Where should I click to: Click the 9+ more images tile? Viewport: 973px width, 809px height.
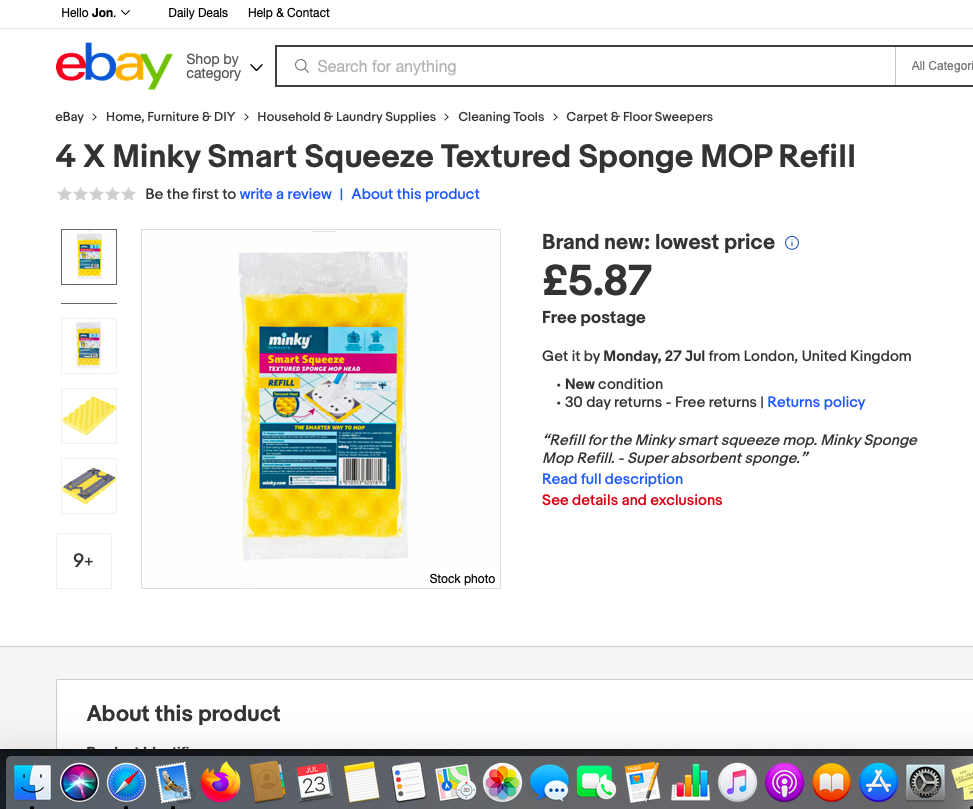83,561
